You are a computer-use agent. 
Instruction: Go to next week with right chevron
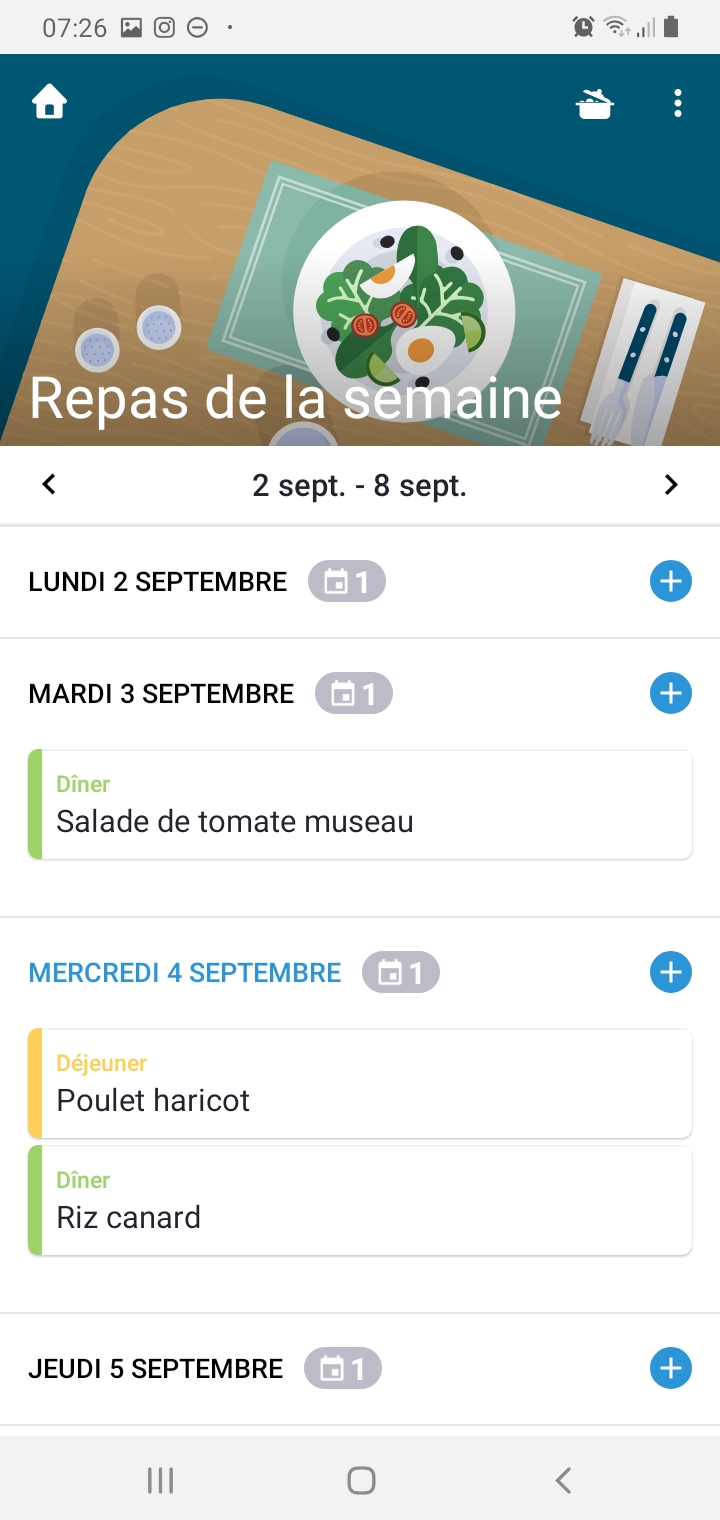pyautogui.click(x=671, y=485)
